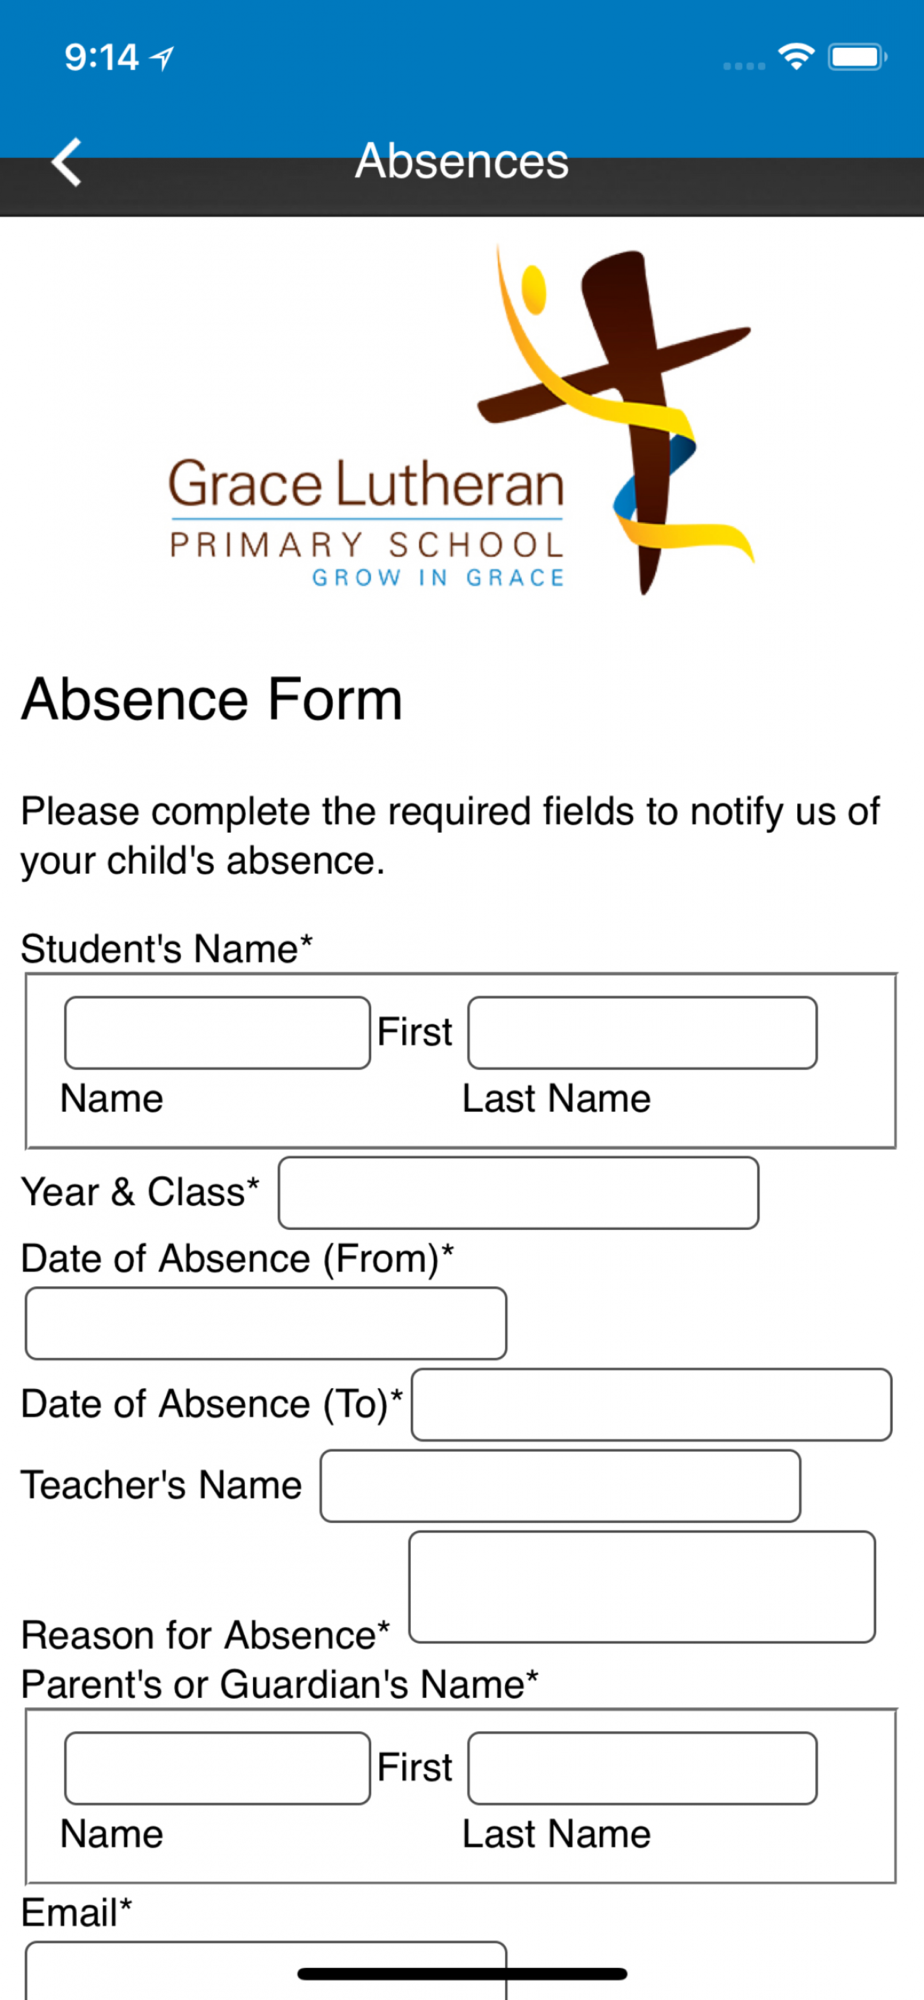Image resolution: width=924 pixels, height=2000 pixels.
Task: Click the student's first name field
Action: [218, 1033]
